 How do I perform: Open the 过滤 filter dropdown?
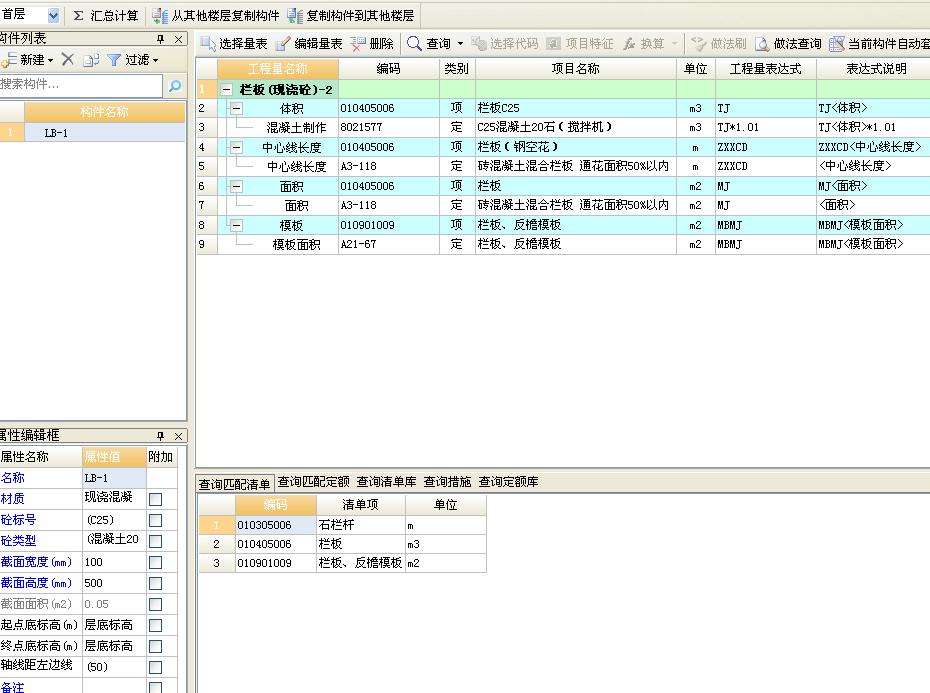point(133,60)
